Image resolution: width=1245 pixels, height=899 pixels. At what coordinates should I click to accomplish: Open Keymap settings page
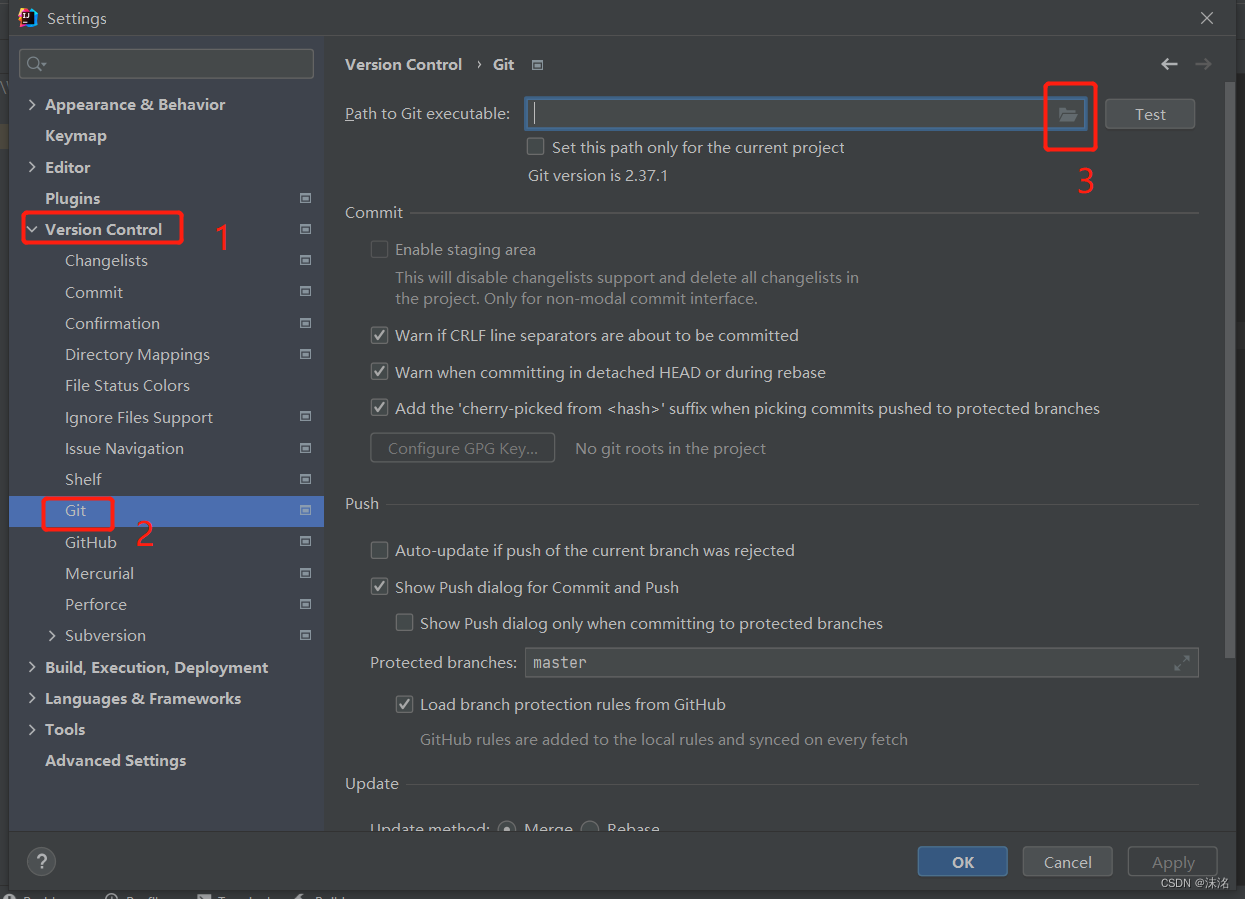[x=76, y=135]
